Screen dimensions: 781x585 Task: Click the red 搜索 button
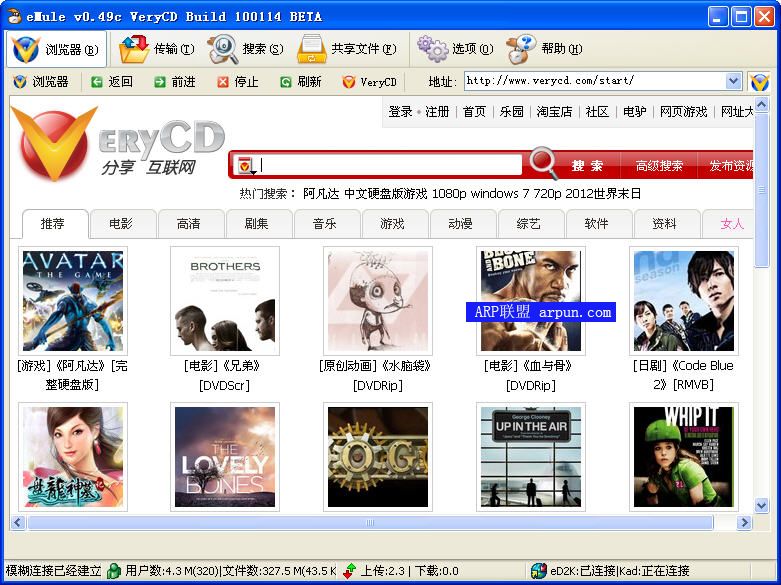[x=588, y=165]
